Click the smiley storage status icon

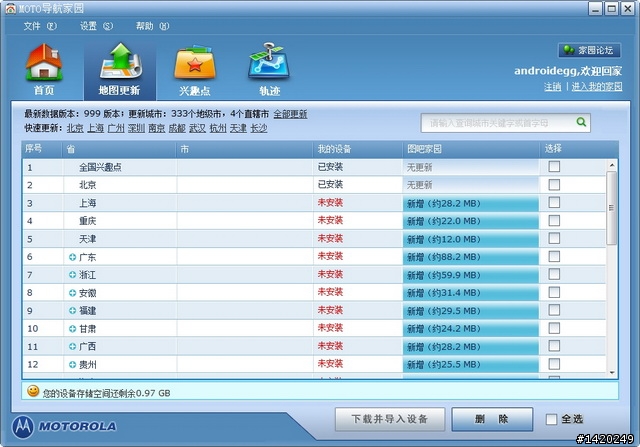pyautogui.click(x=33, y=391)
